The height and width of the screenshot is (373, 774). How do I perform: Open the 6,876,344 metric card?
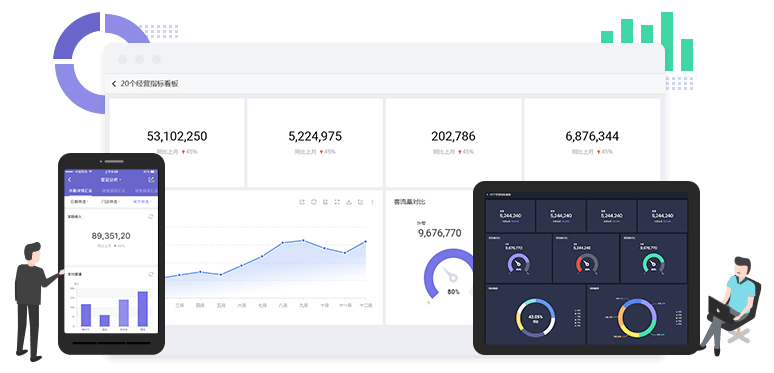tap(592, 142)
